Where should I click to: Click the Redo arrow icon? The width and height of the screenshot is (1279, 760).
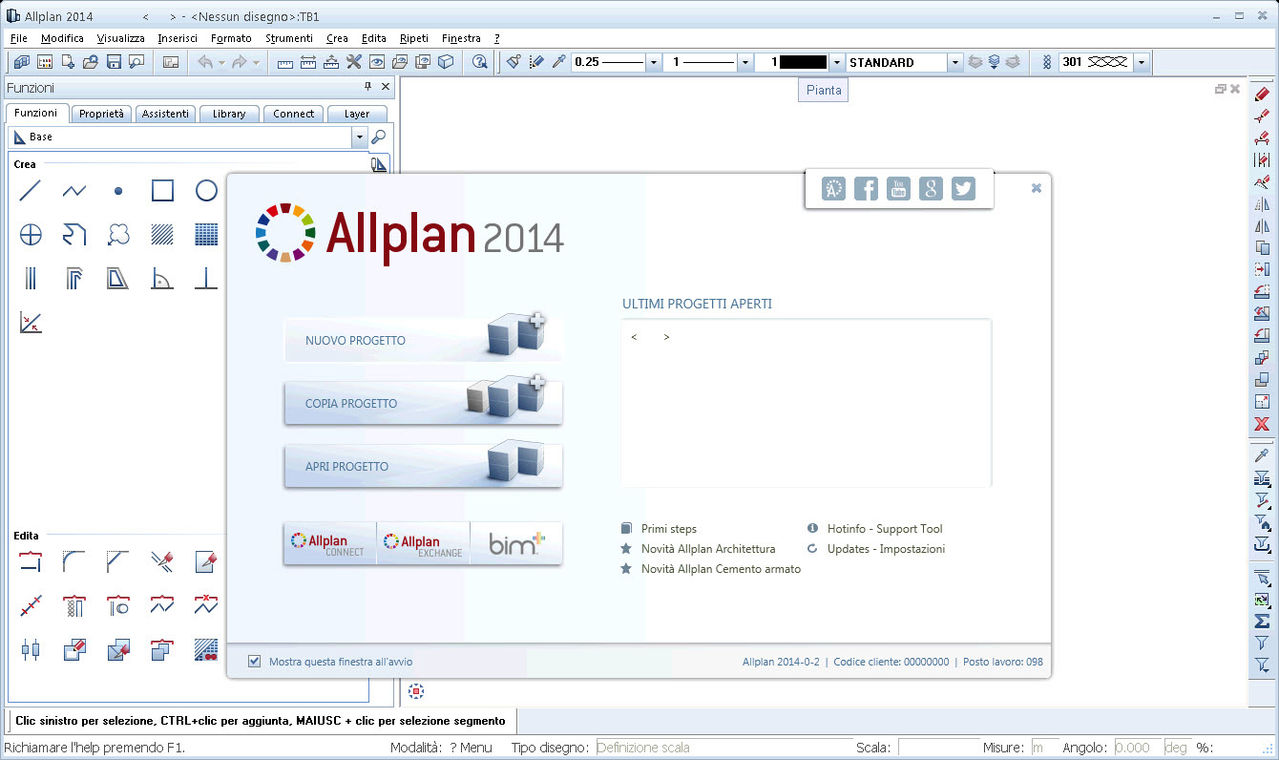(x=239, y=62)
